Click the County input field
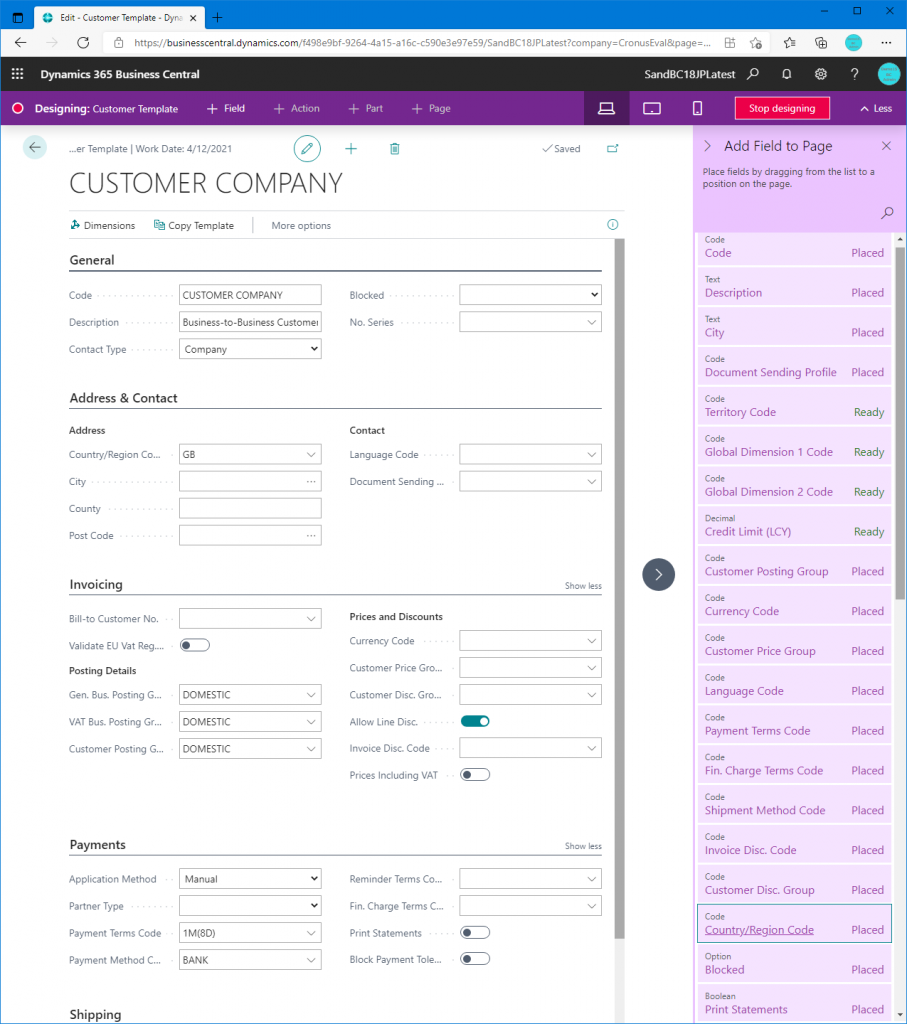 pyautogui.click(x=250, y=509)
